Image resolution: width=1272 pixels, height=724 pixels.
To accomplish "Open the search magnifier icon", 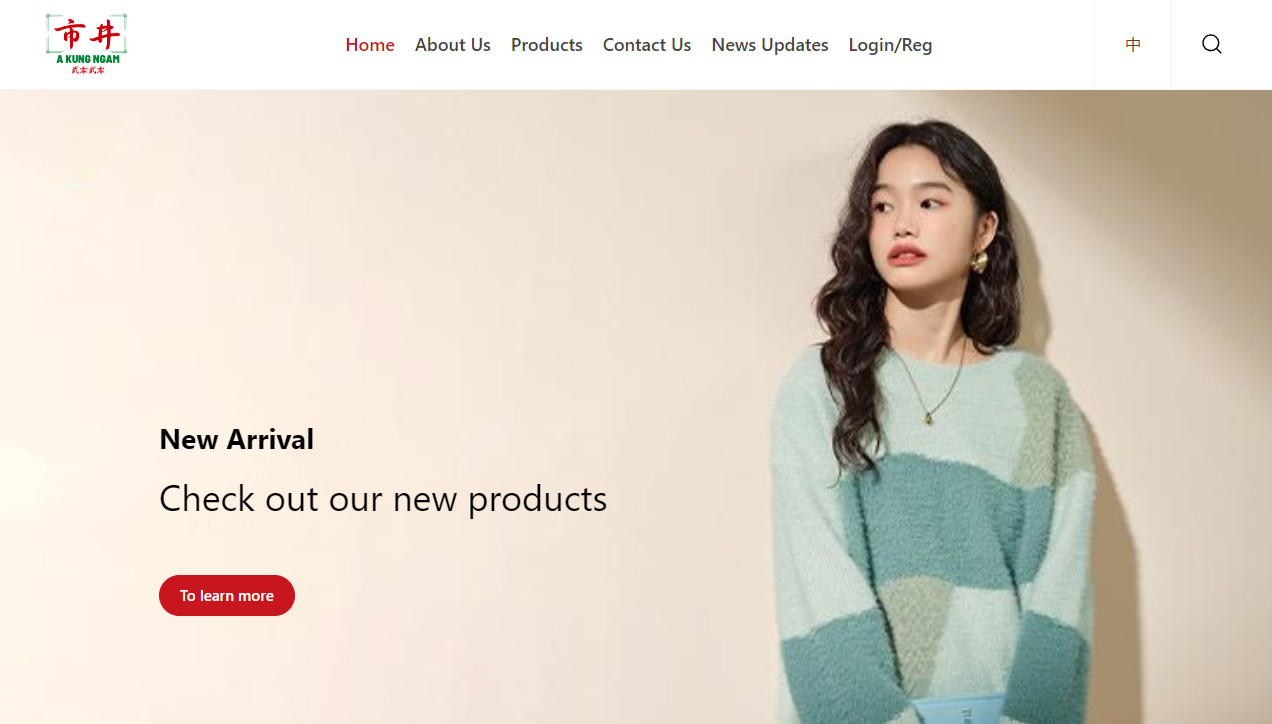I will (x=1212, y=44).
